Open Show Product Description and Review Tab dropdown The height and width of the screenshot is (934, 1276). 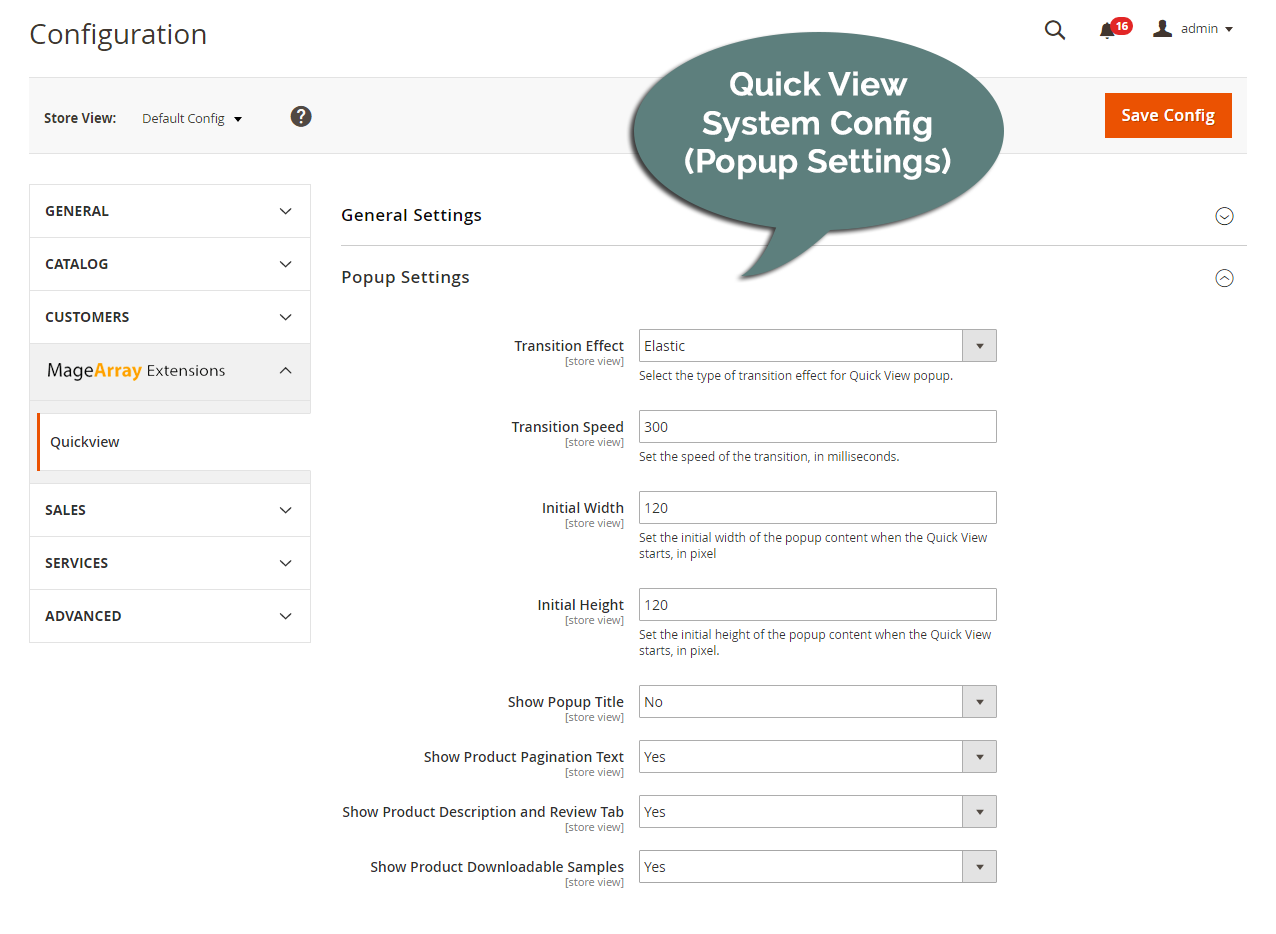coord(979,811)
